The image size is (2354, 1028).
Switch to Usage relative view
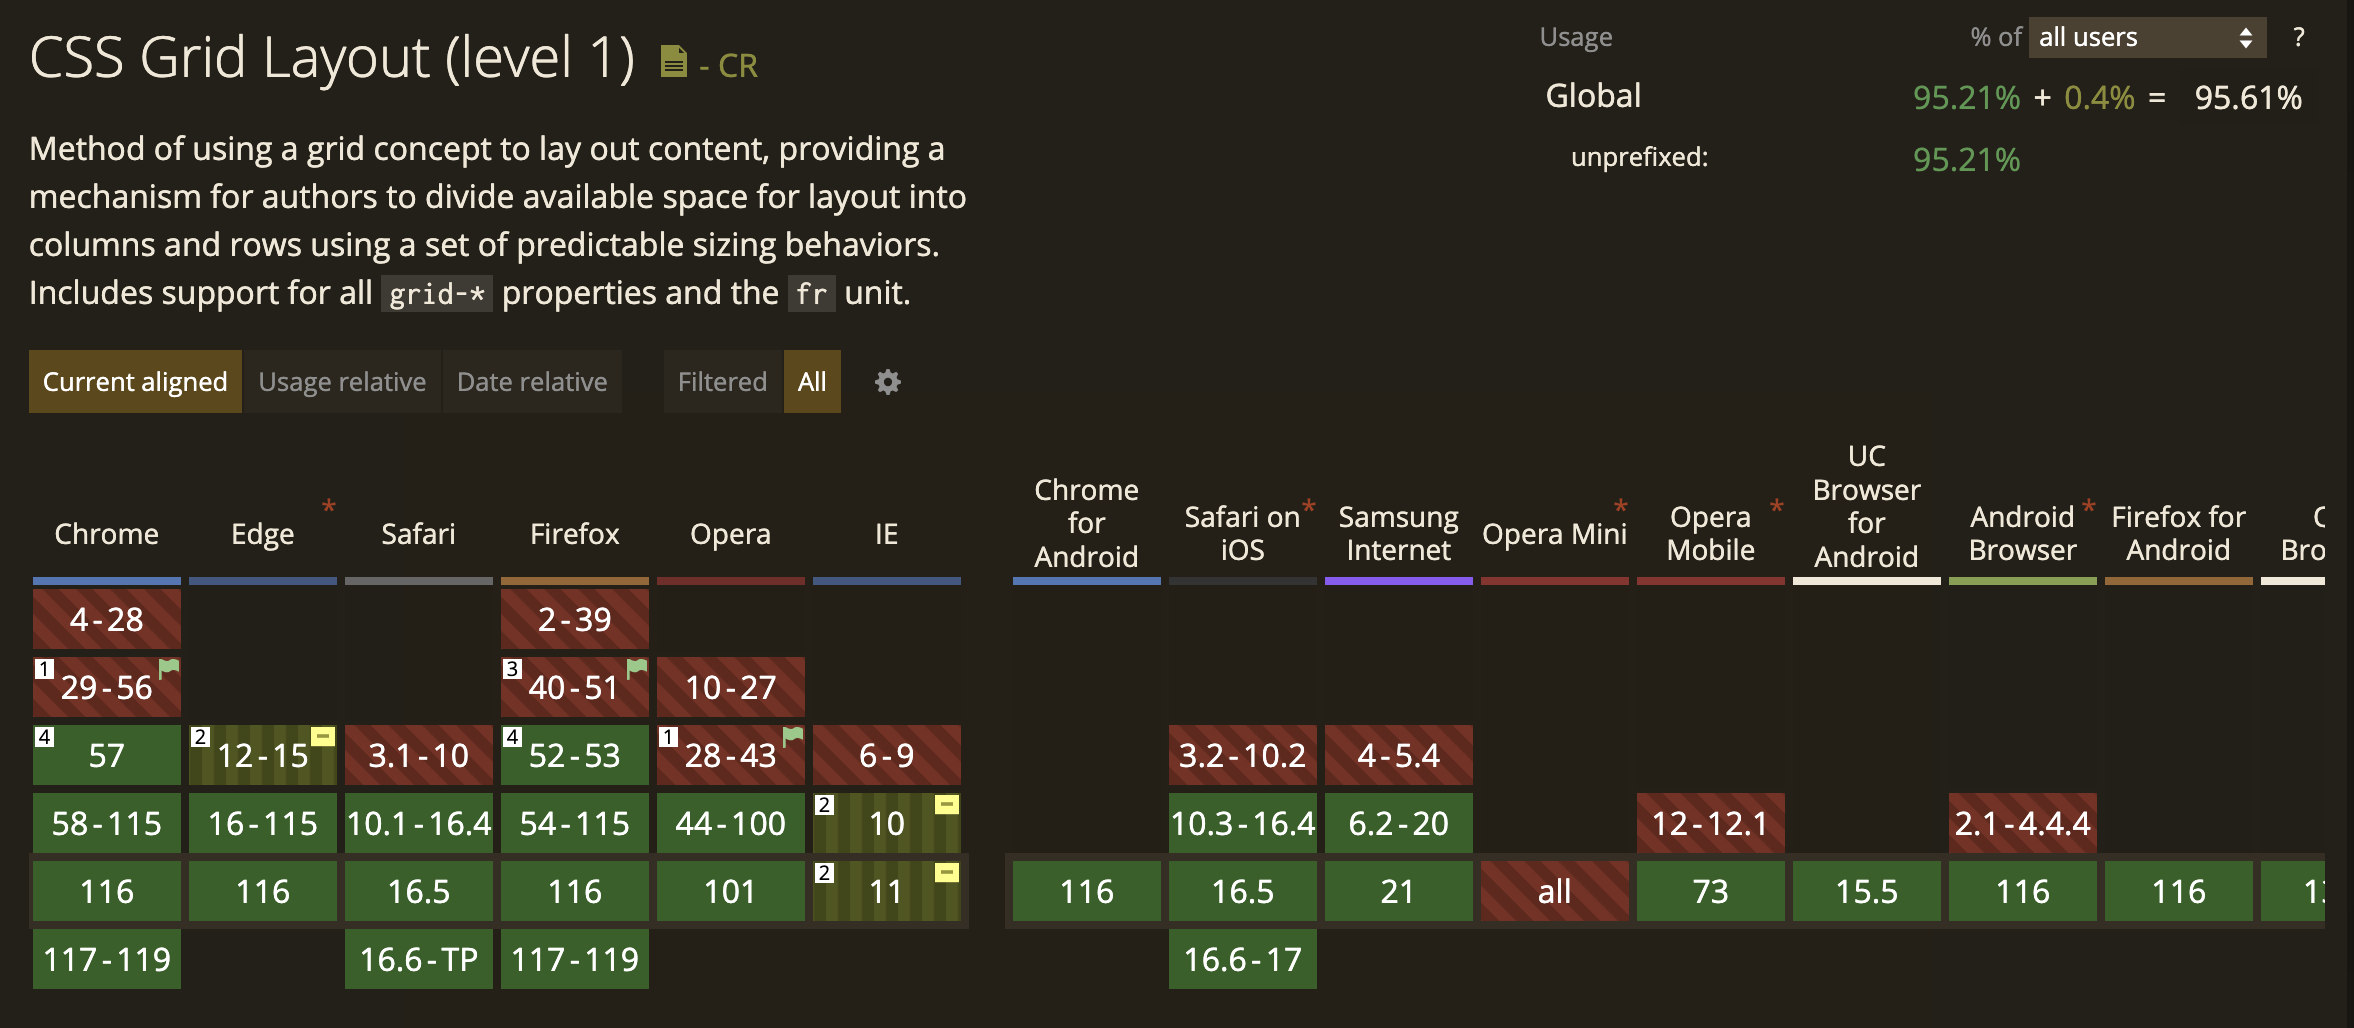(x=342, y=382)
